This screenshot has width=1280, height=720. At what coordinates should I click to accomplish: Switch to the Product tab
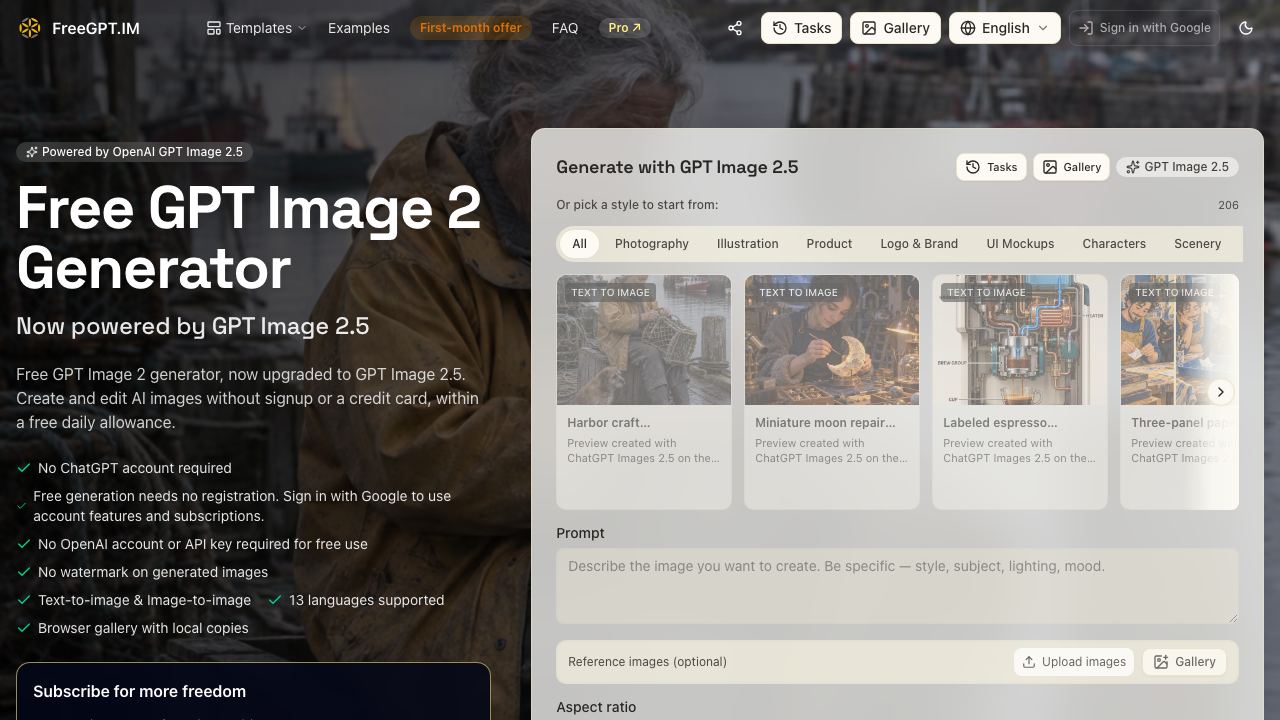click(x=829, y=244)
